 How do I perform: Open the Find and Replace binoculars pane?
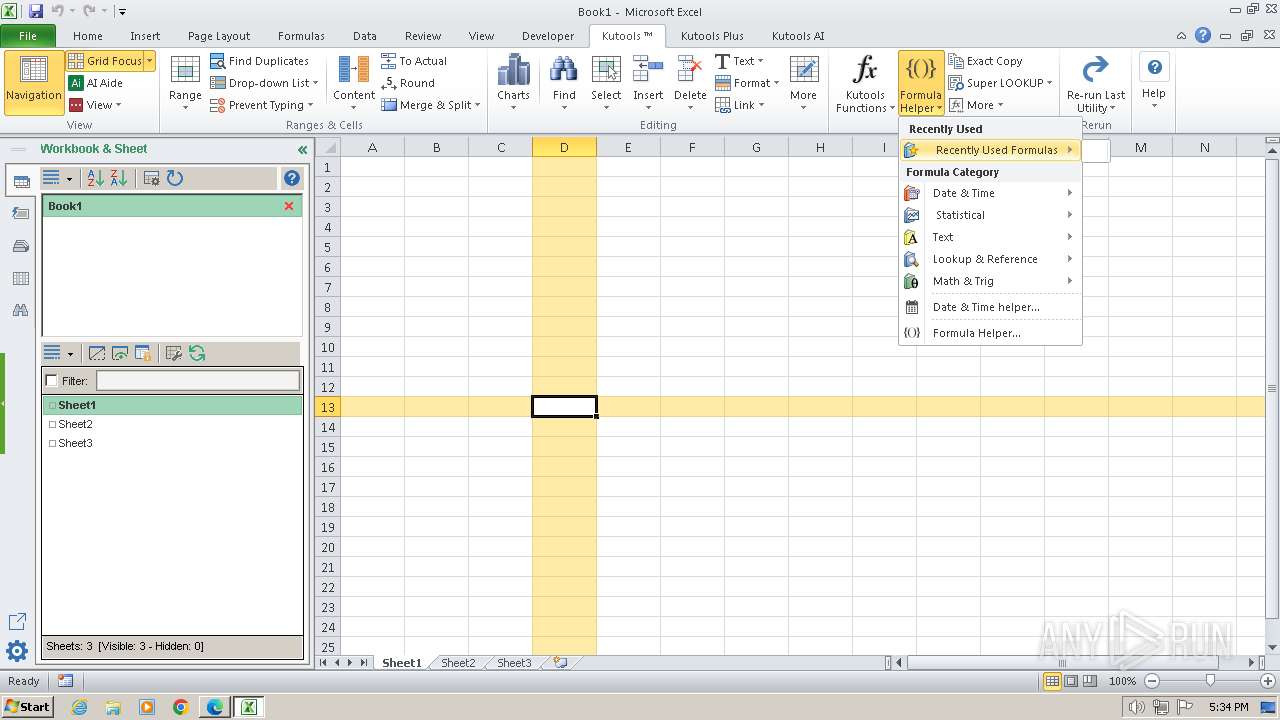[20, 311]
